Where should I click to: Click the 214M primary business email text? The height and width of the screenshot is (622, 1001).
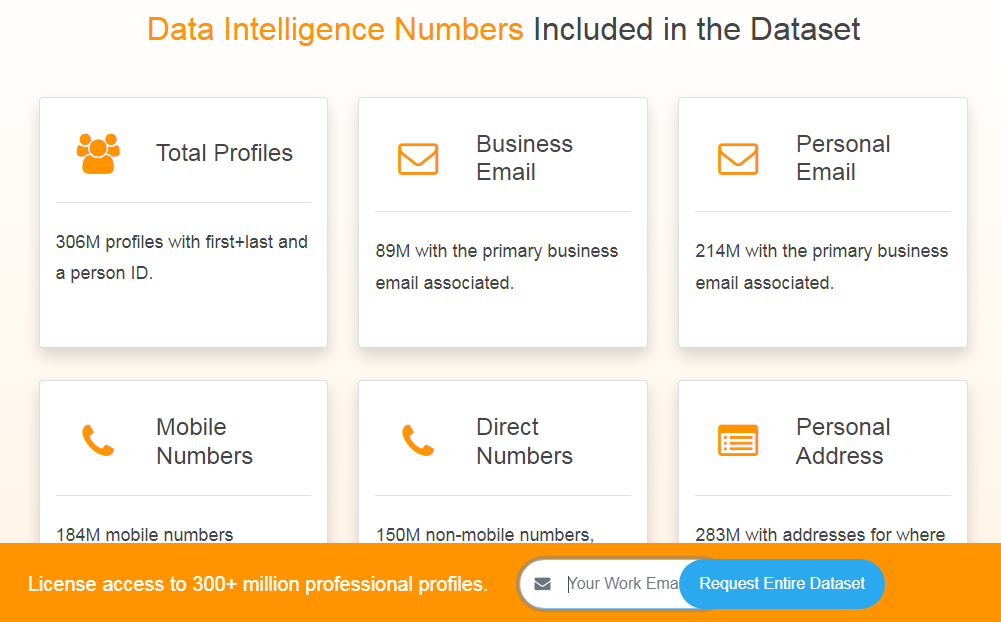(x=821, y=267)
